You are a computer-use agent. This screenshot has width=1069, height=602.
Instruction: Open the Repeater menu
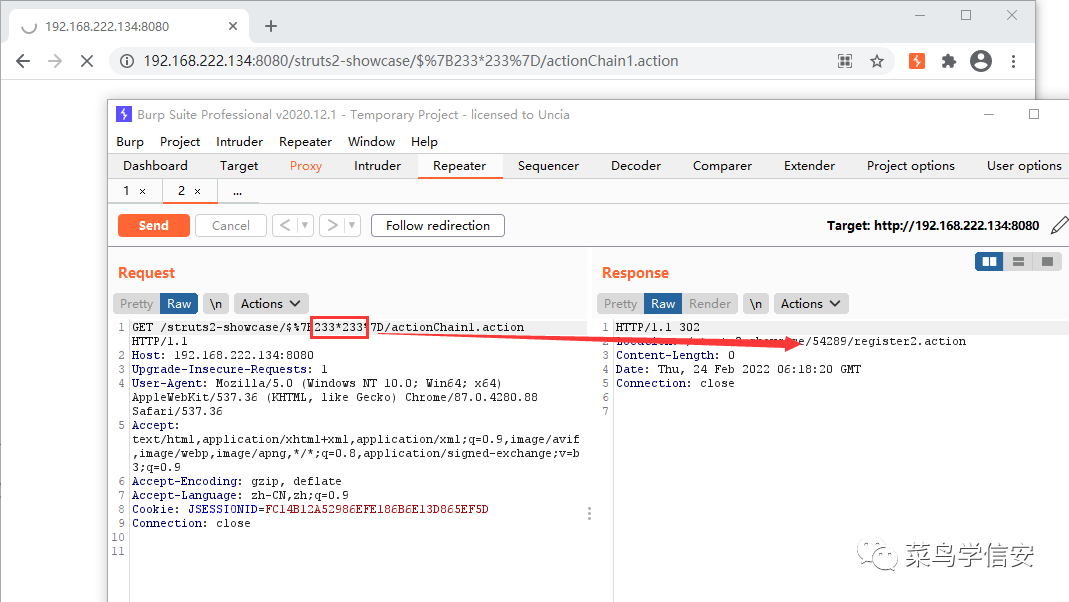(305, 142)
